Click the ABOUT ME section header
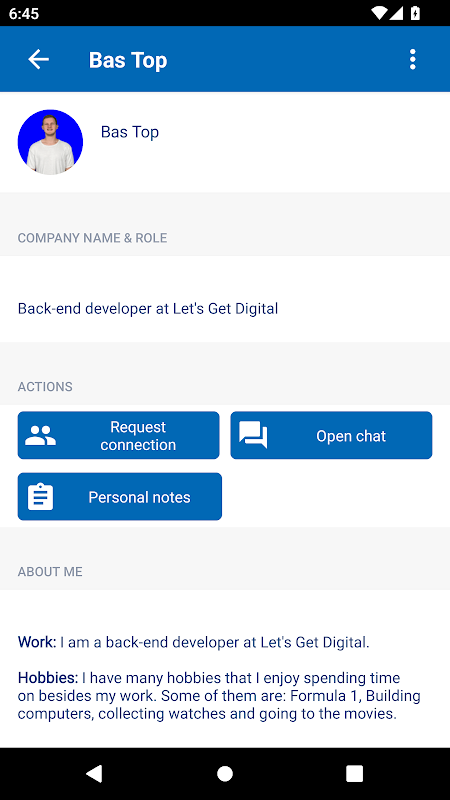This screenshot has width=450, height=800. click(50, 571)
